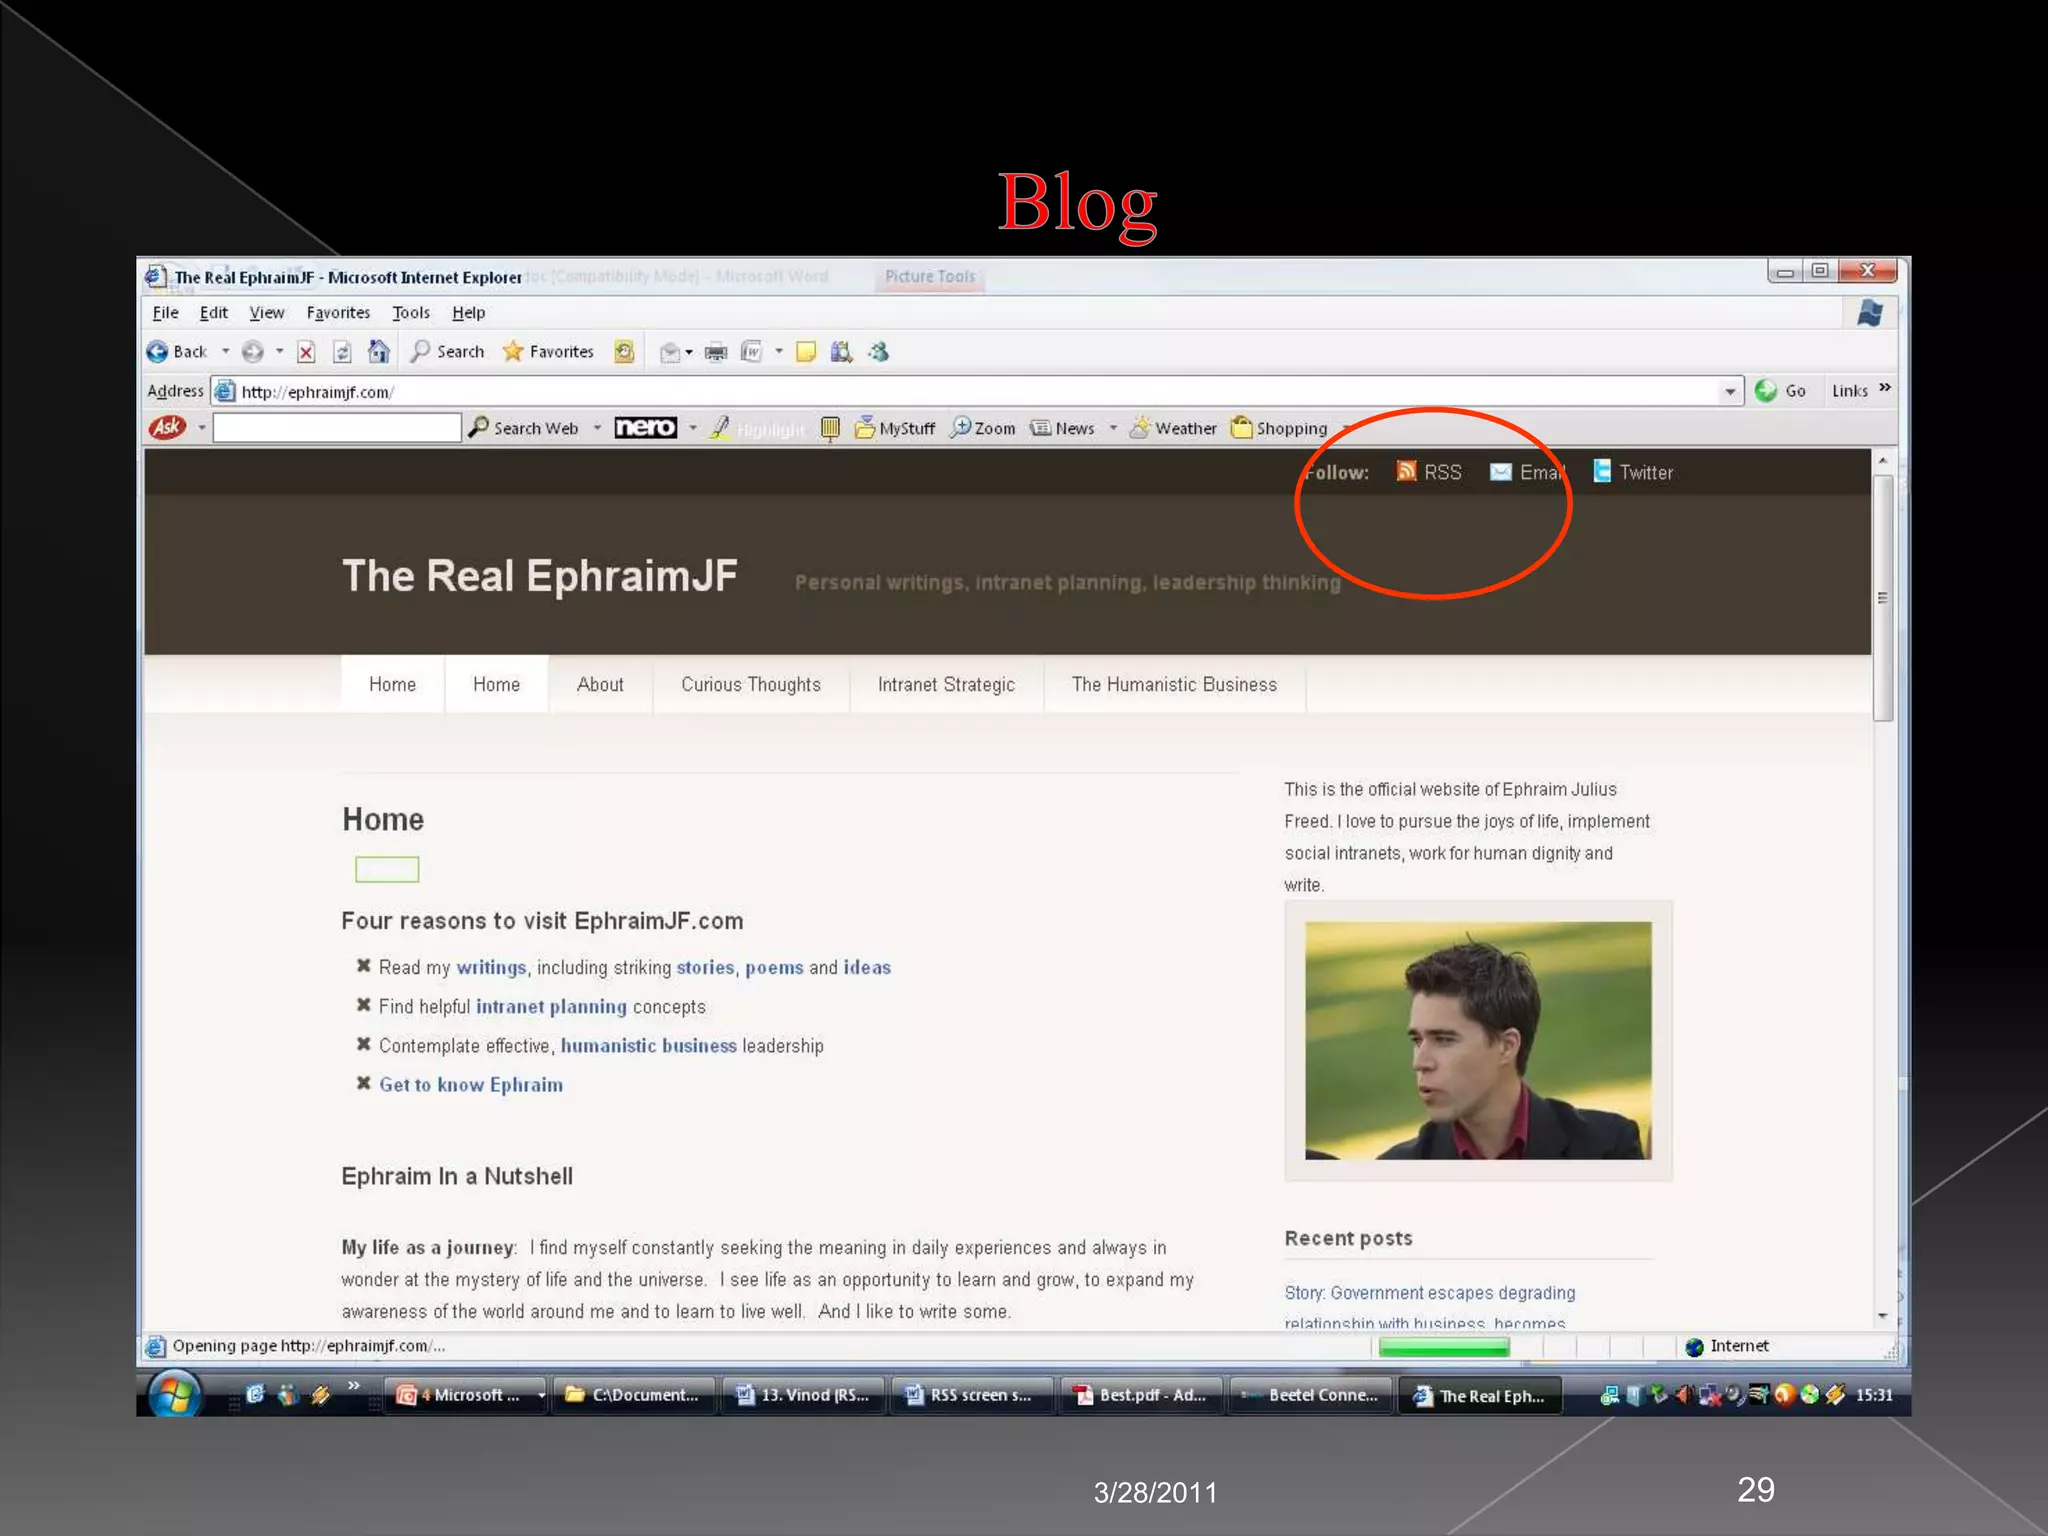Open the Twitter follow link
2048x1536 pixels.
pos(1645,473)
